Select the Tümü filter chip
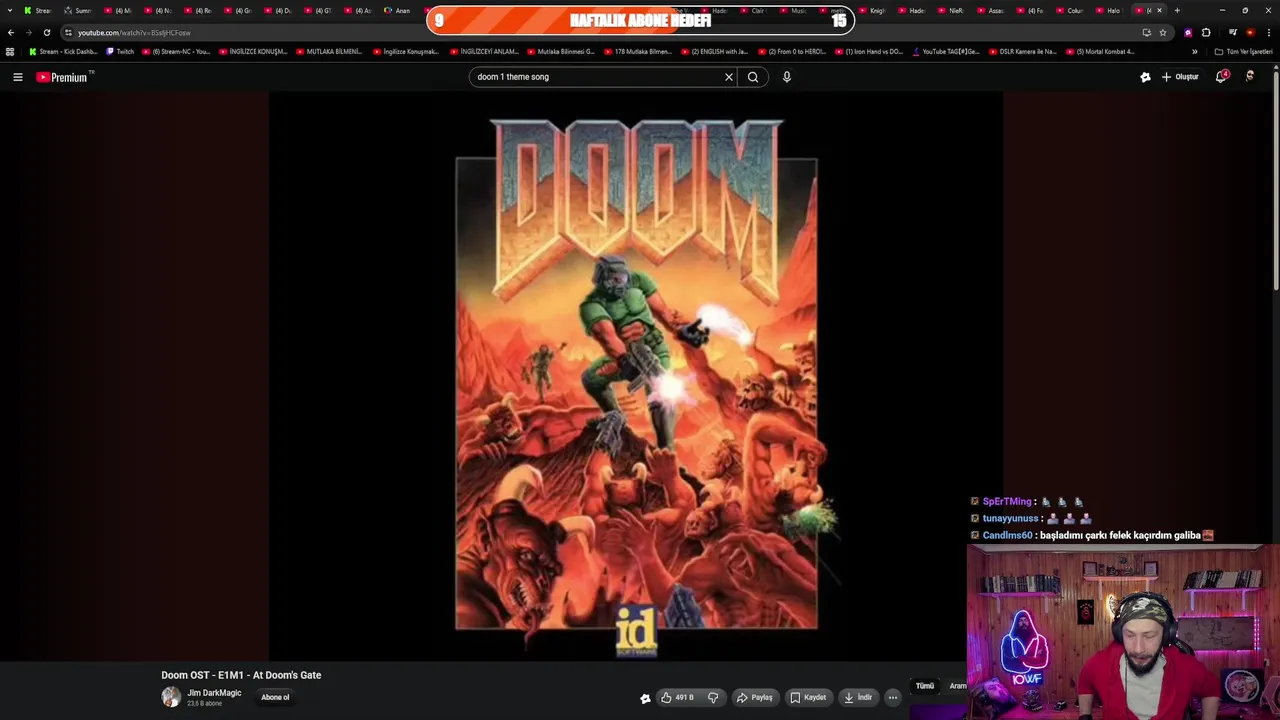This screenshot has width=1280, height=720. pyautogui.click(x=925, y=686)
